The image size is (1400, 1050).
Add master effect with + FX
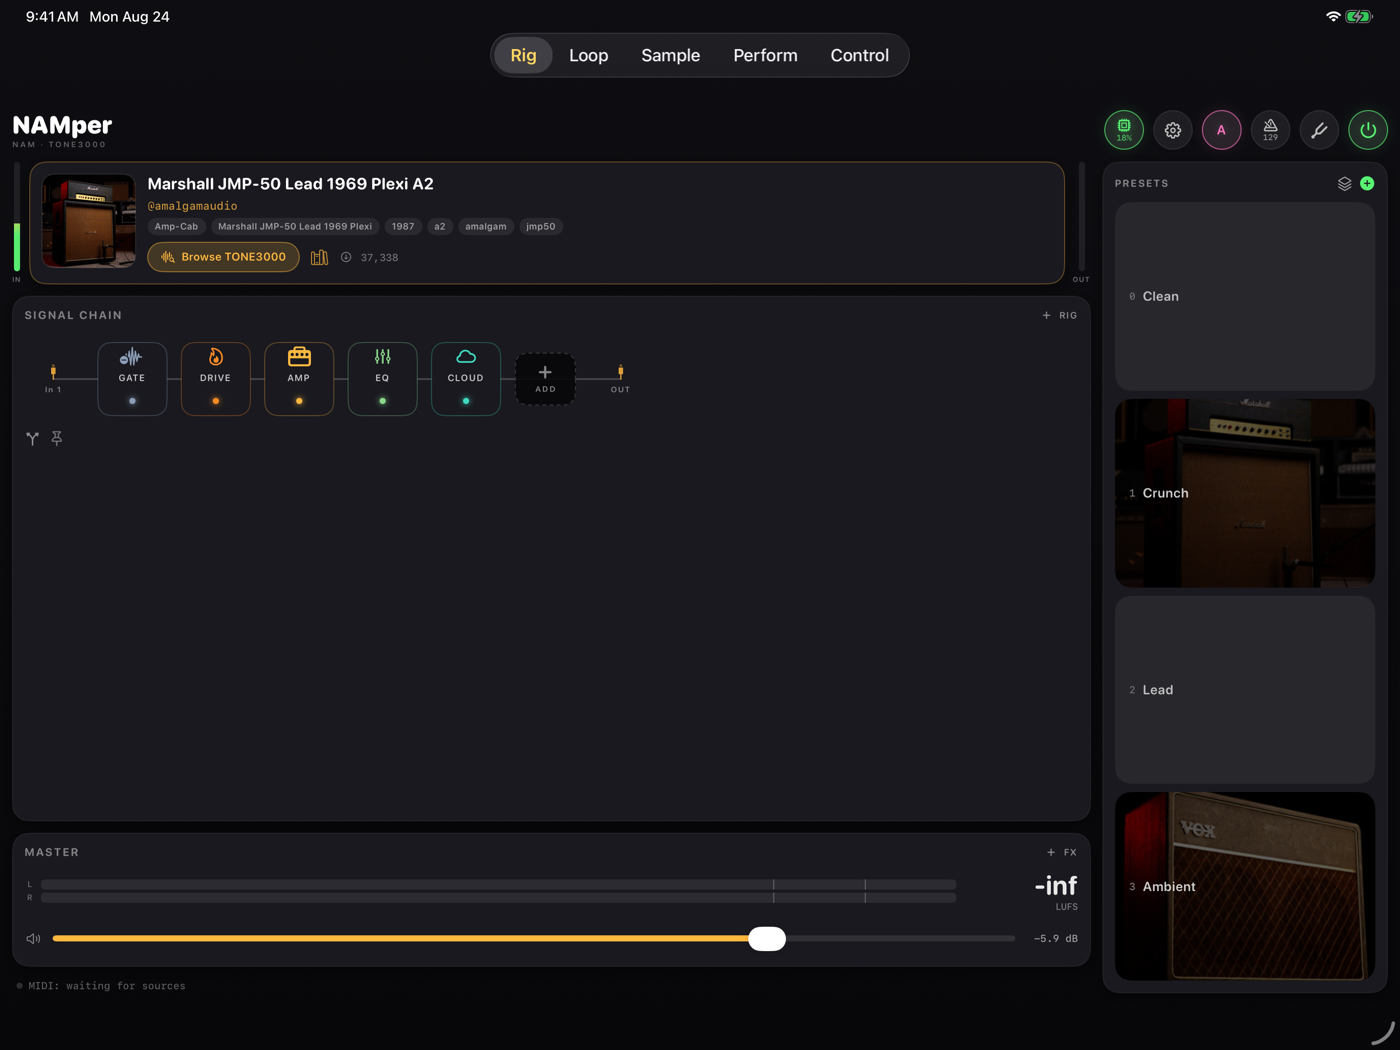(1062, 852)
